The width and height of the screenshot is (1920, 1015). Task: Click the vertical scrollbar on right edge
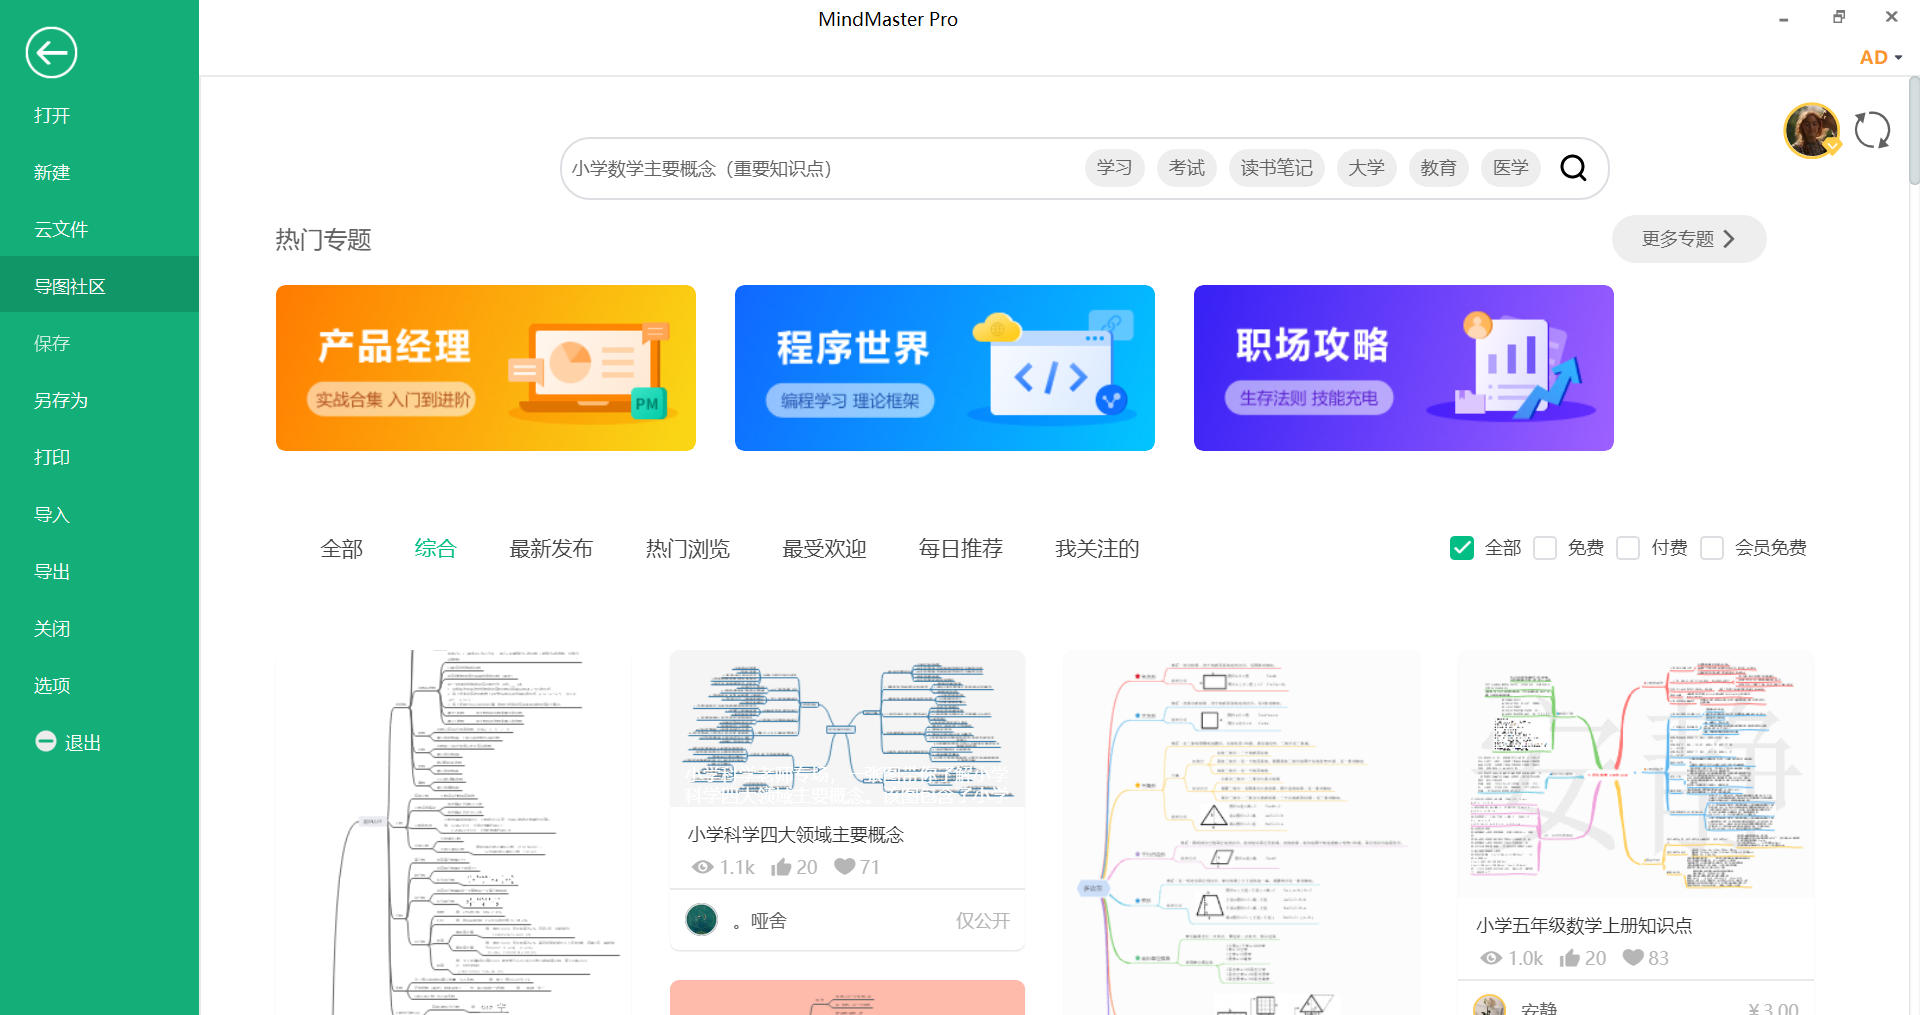click(x=1914, y=130)
